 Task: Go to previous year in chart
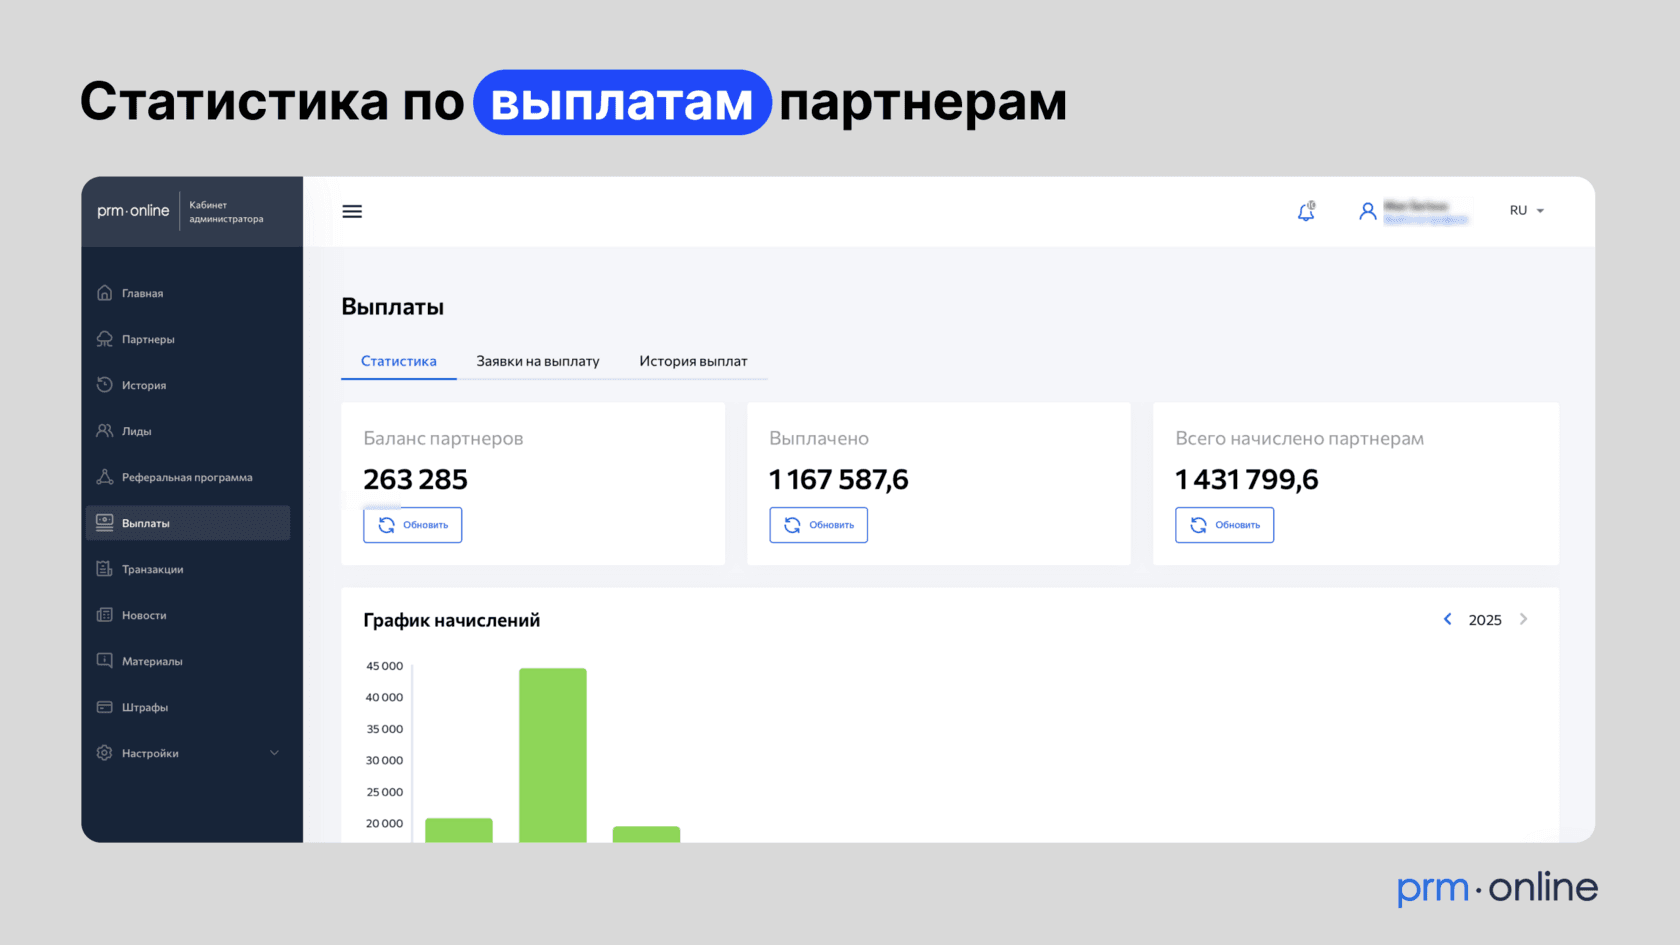tap(1447, 620)
